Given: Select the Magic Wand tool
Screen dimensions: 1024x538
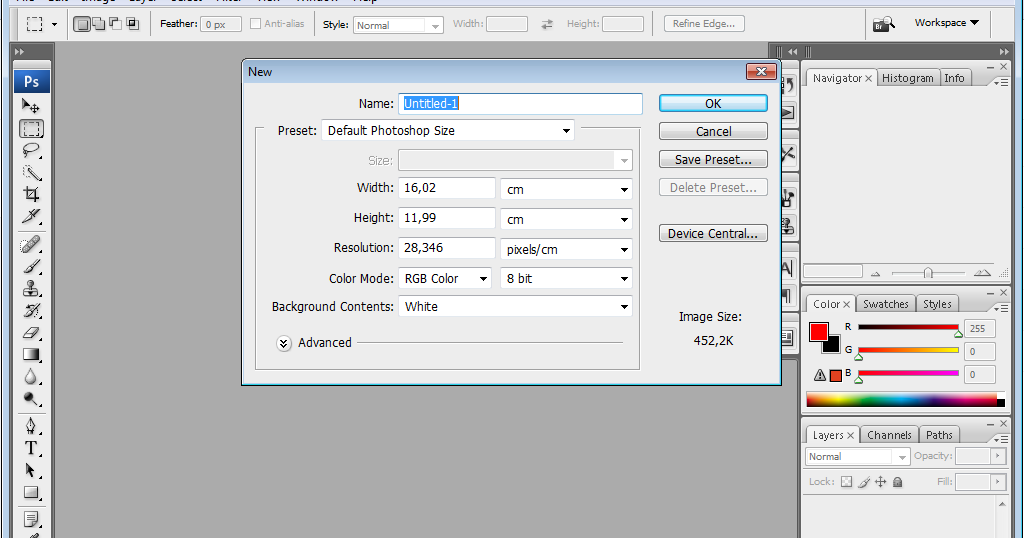Looking at the screenshot, I should (x=31, y=173).
